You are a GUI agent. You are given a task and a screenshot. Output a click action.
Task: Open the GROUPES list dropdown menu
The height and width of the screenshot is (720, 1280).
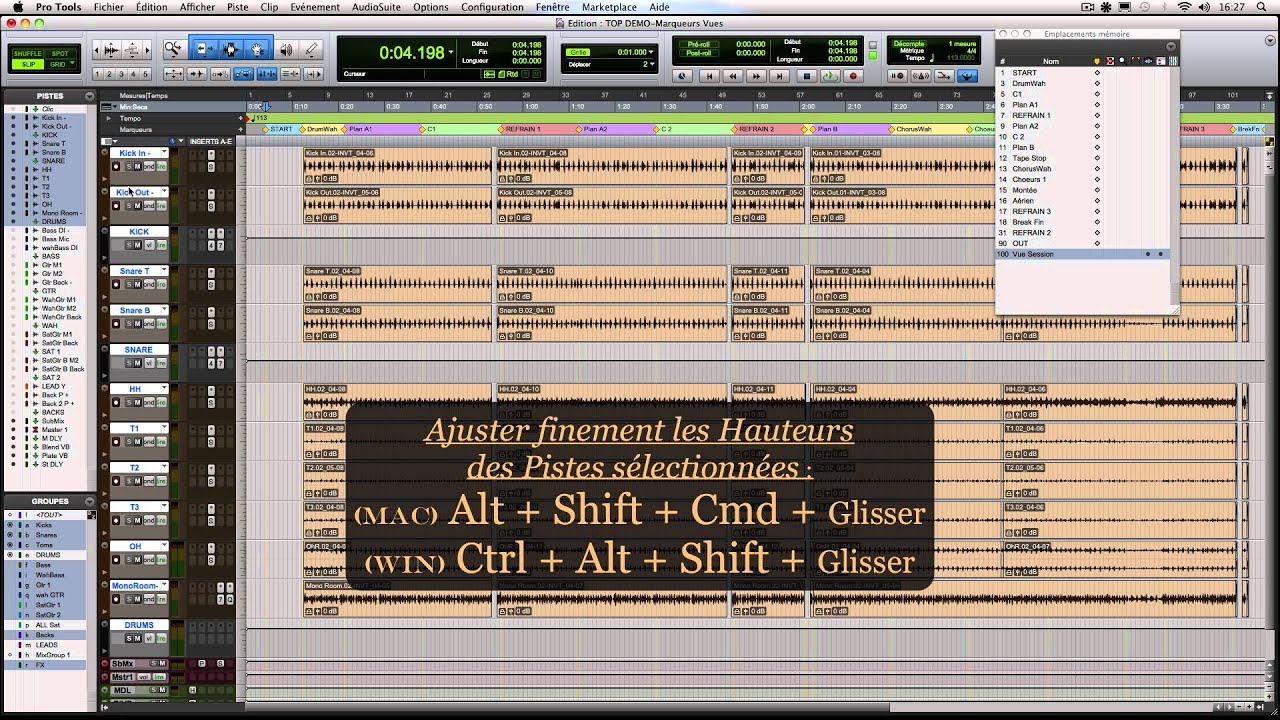[x=90, y=501]
